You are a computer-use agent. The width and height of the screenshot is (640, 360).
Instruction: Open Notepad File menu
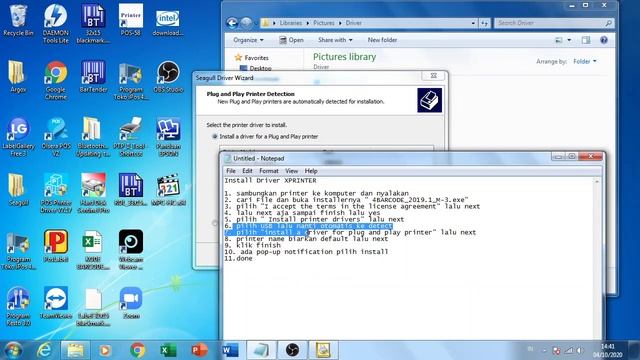[x=231, y=171]
